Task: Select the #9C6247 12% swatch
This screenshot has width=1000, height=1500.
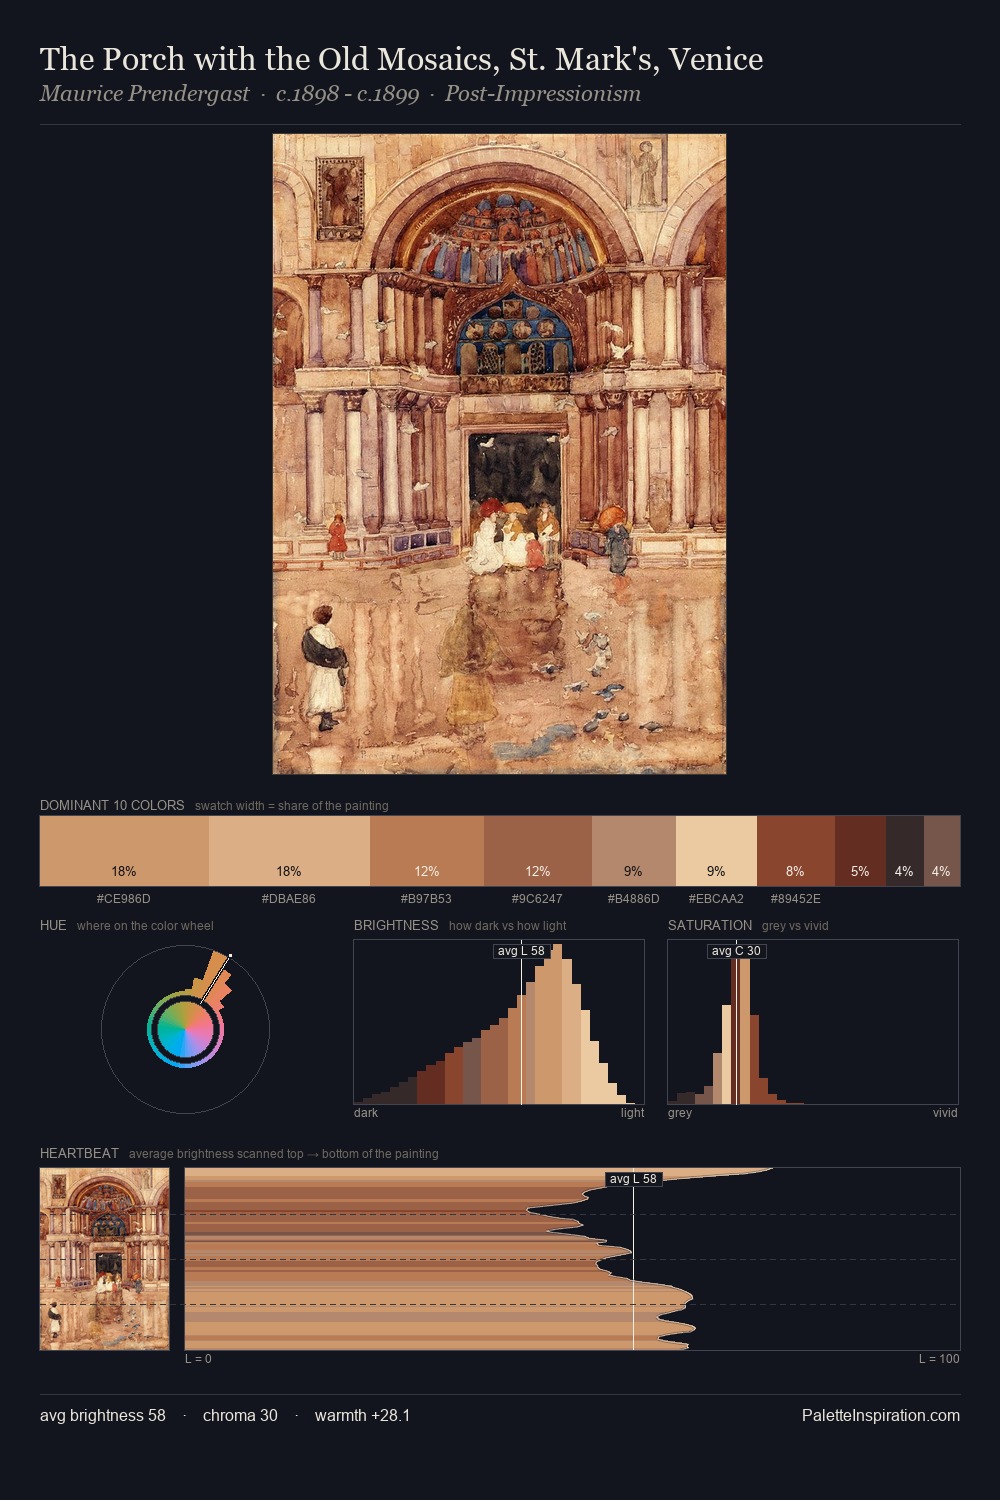Action: pyautogui.click(x=538, y=851)
